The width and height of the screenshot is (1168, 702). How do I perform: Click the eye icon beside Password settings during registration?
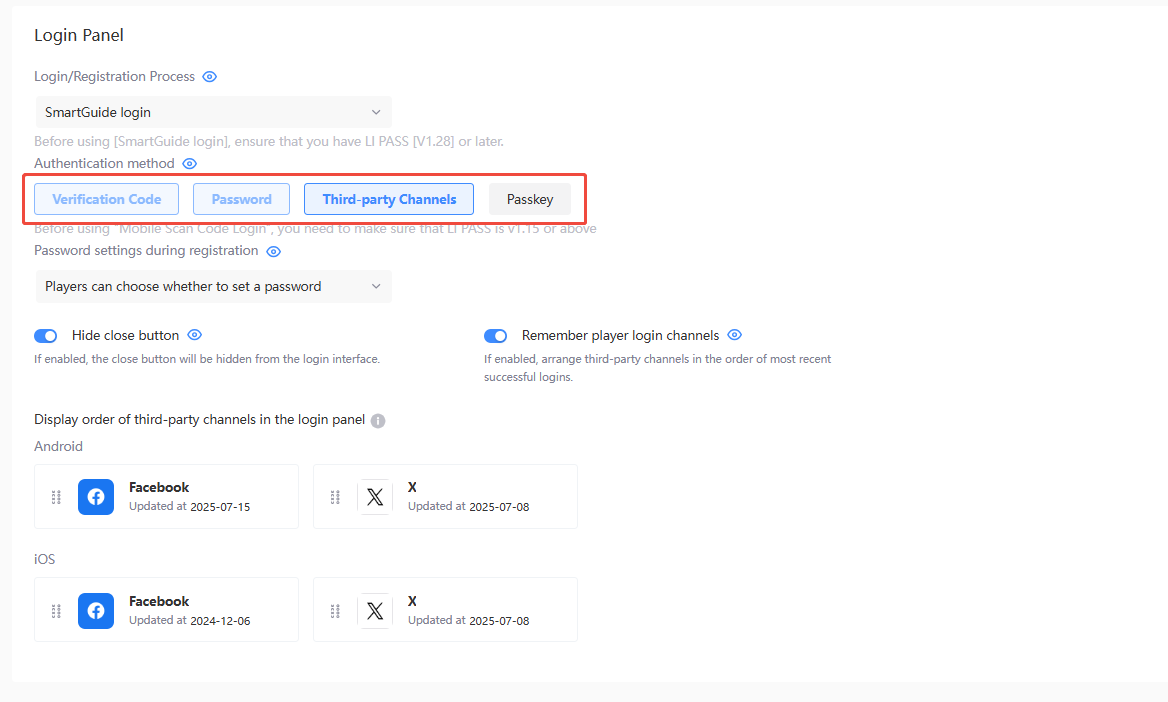coord(273,251)
